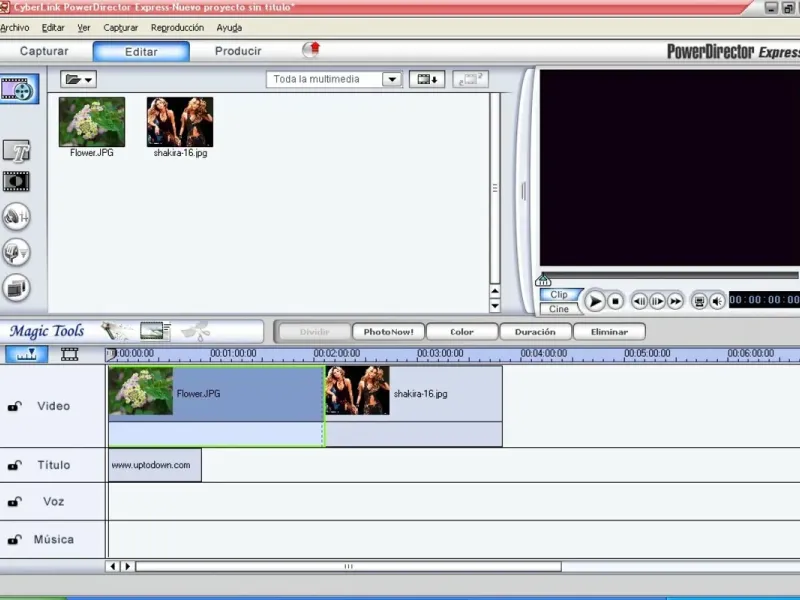The height and width of the screenshot is (600, 800).
Task: Switch to Timeline view icon
Action: point(27,354)
